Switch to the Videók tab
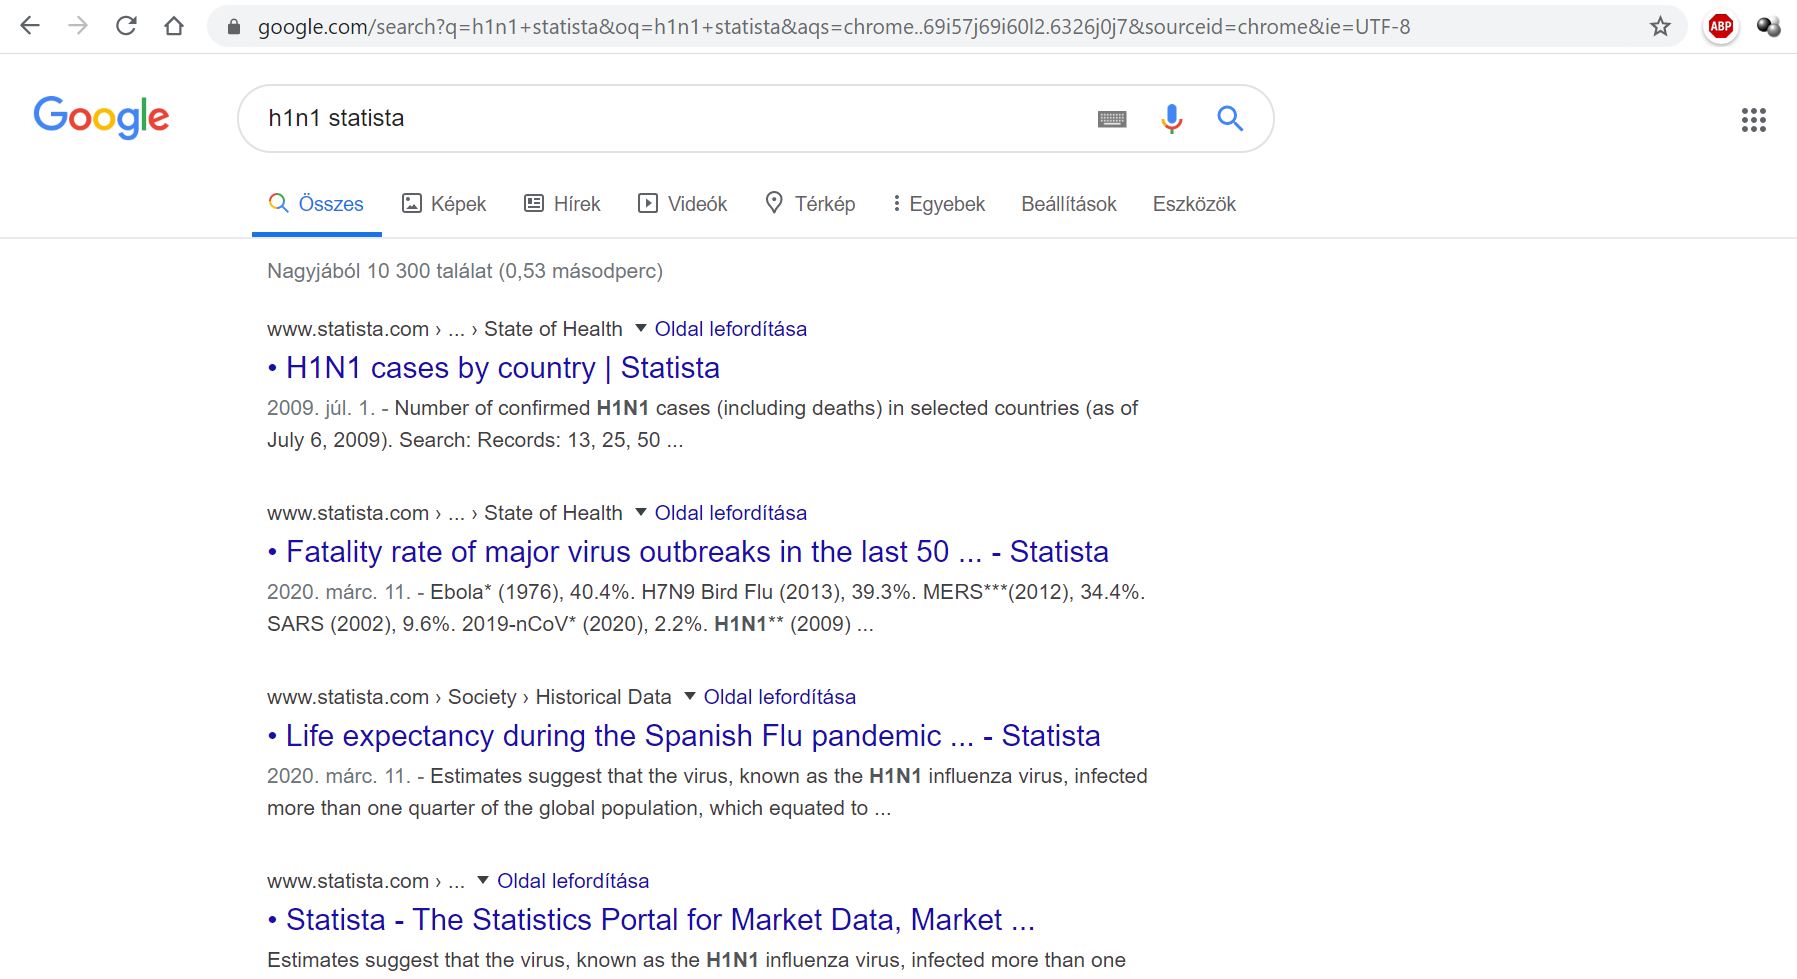The height and width of the screenshot is (979, 1797). (683, 204)
